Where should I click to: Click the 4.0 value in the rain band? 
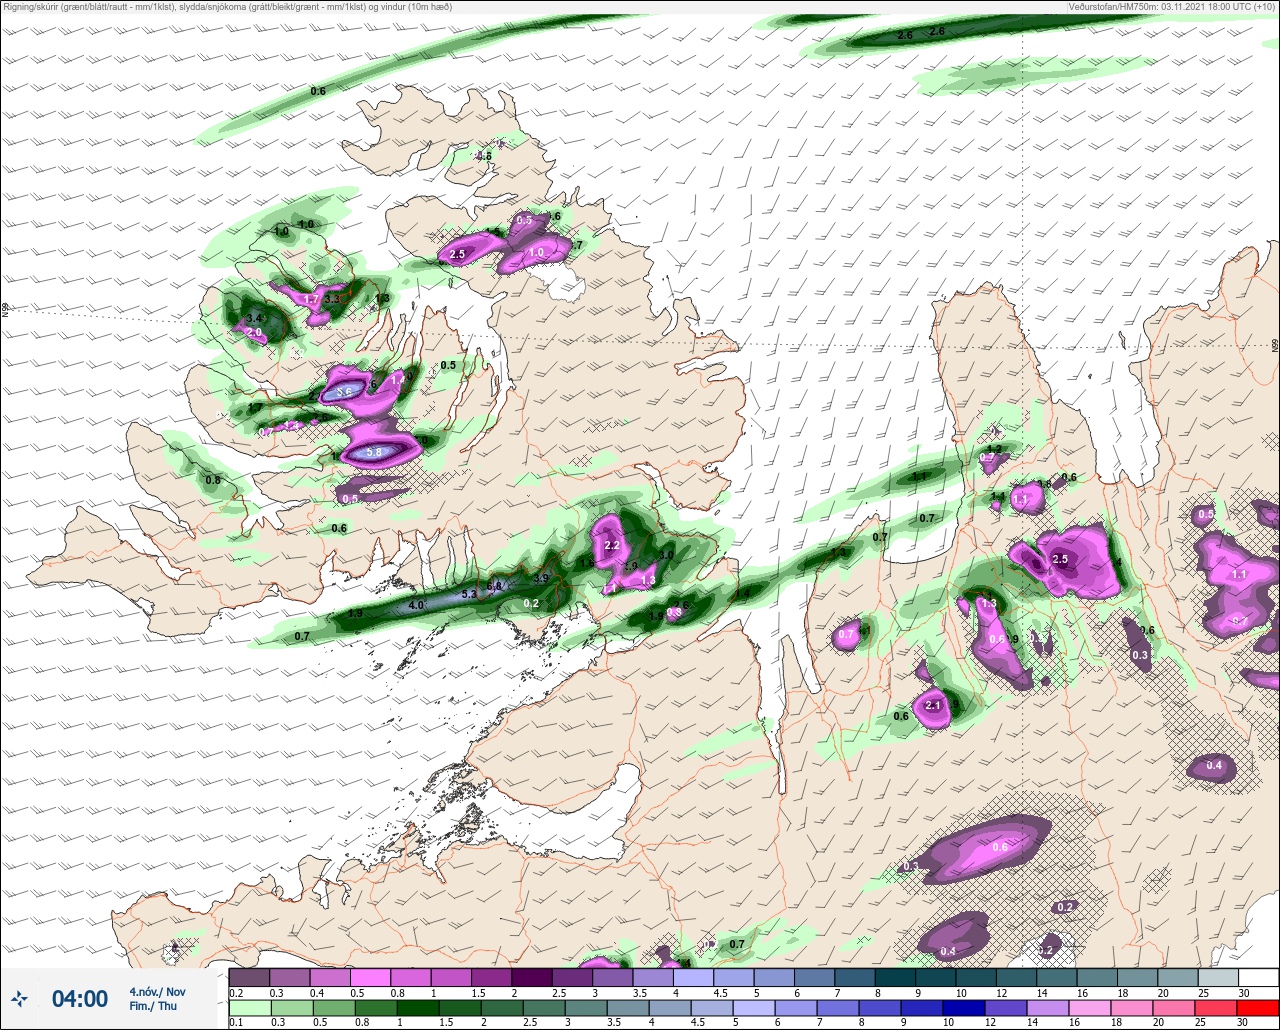[x=418, y=605]
